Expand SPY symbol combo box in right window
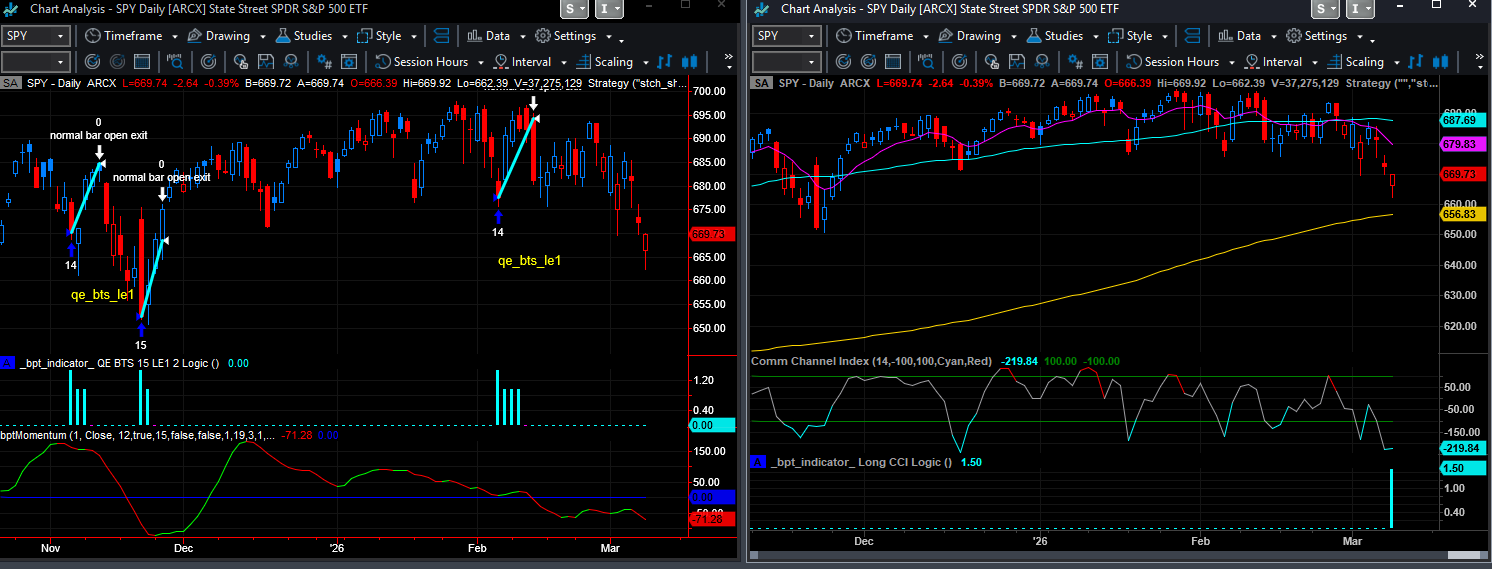This screenshot has width=1492, height=569. [x=812, y=36]
